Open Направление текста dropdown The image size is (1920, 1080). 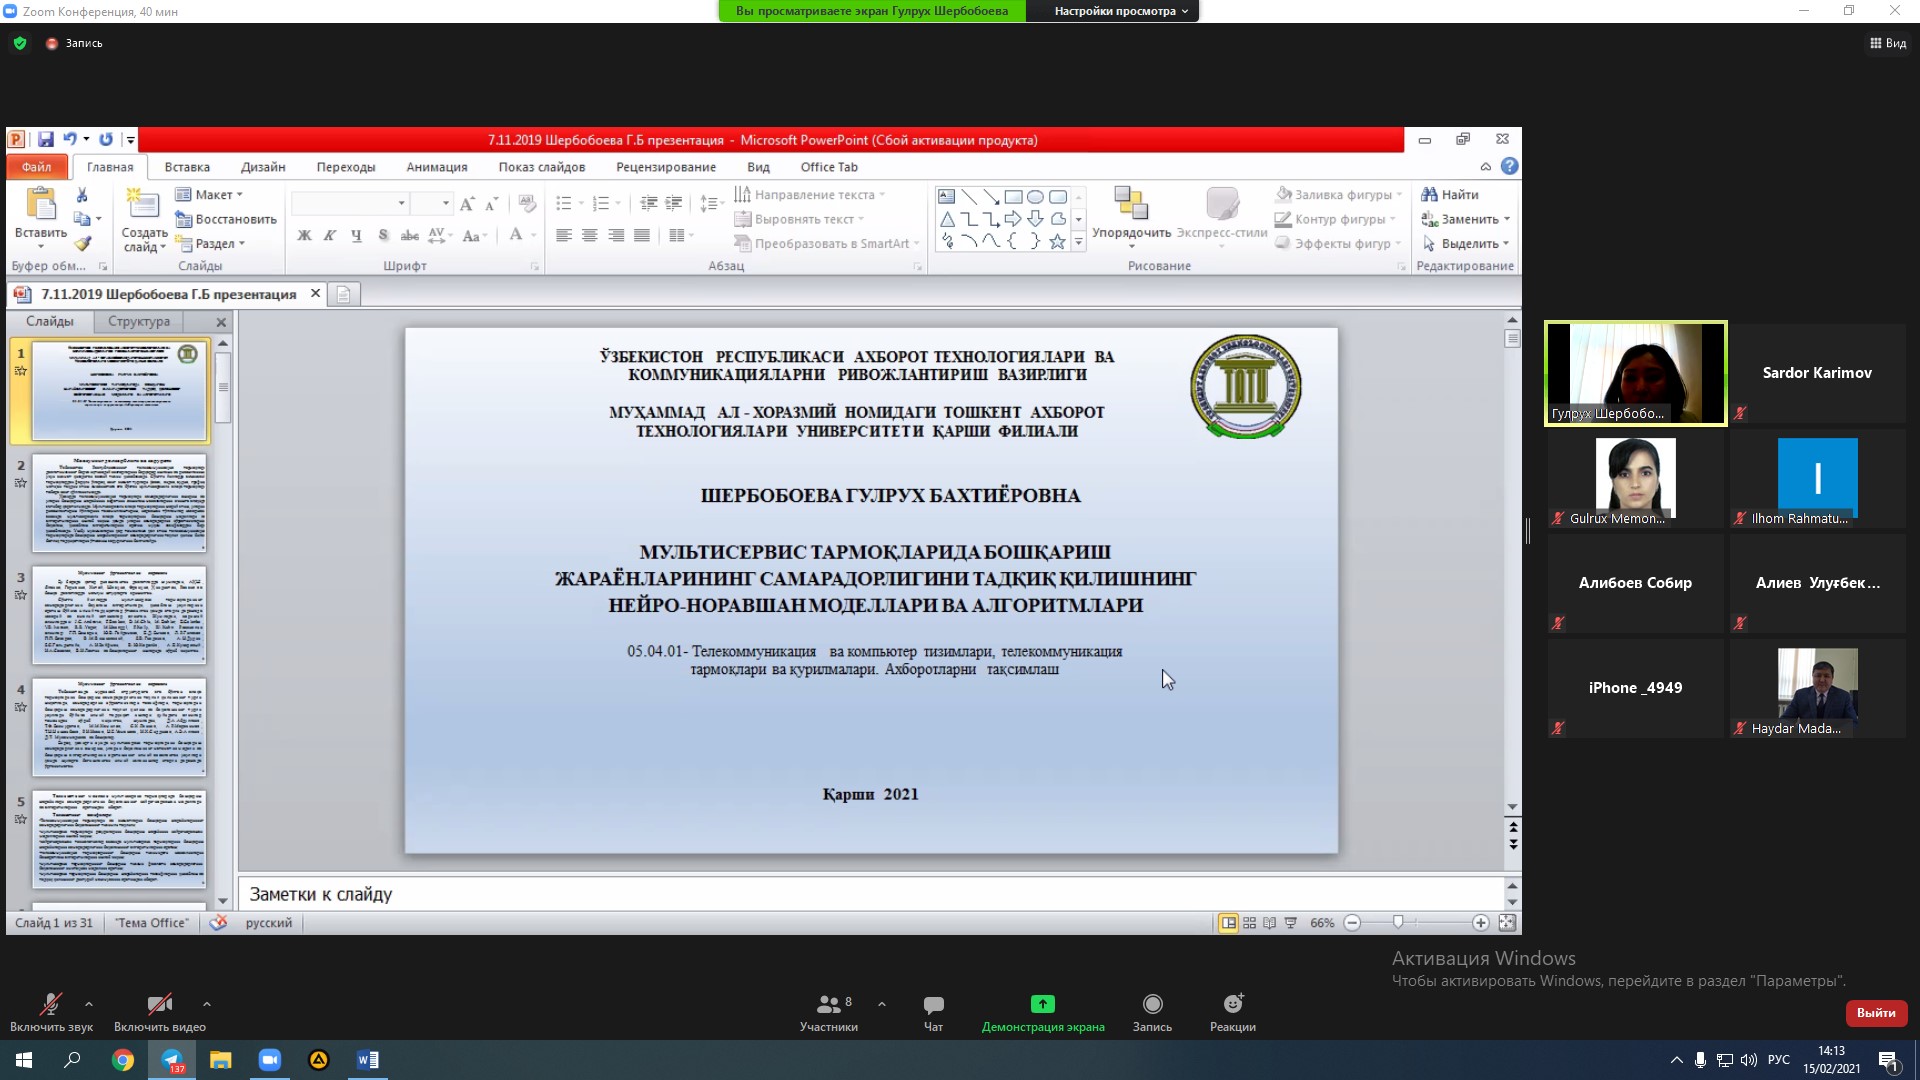coord(810,194)
